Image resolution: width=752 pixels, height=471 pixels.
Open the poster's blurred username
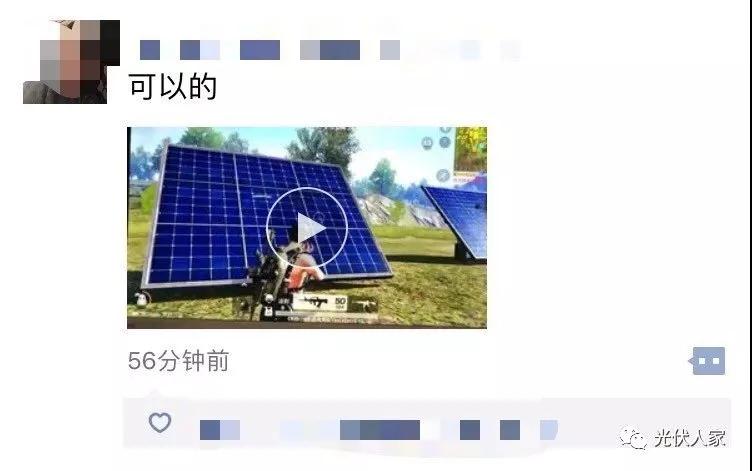tap(270, 50)
